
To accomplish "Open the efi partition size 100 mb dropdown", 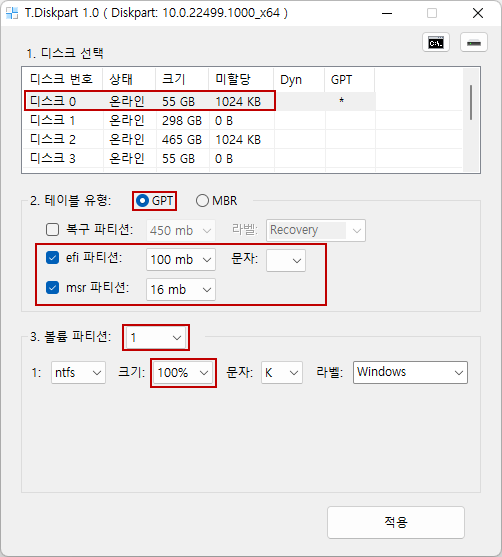I will click(x=181, y=260).
